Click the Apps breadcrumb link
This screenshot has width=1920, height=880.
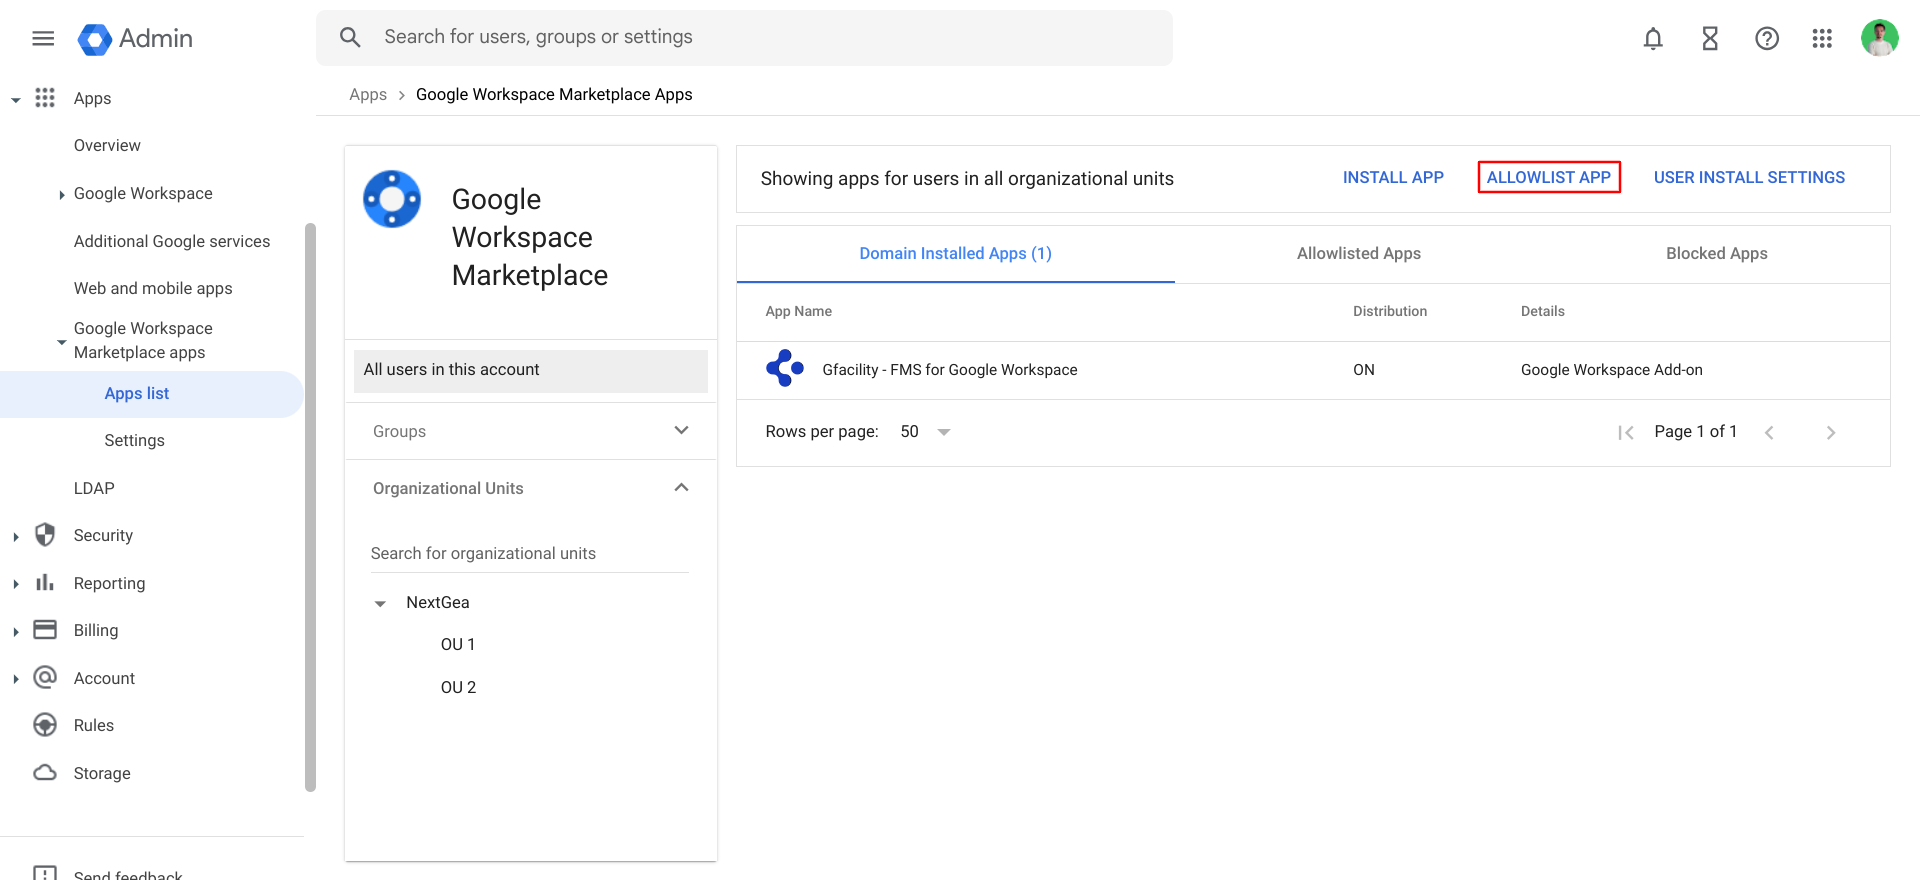point(368,94)
